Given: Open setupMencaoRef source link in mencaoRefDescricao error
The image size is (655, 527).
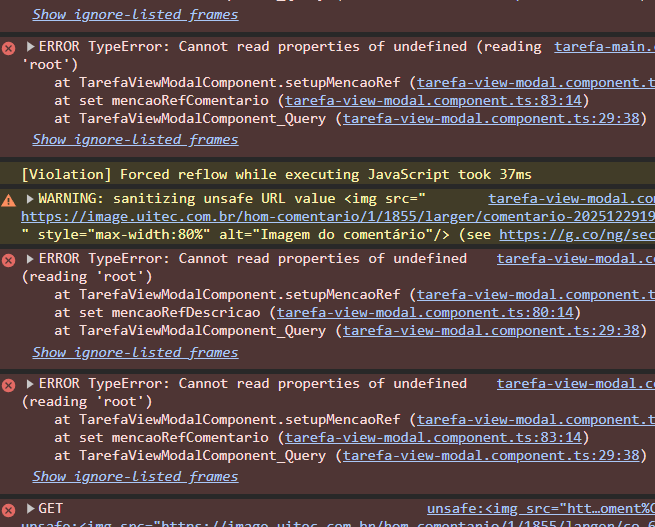Looking at the screenshot, I should click(535, 295).
